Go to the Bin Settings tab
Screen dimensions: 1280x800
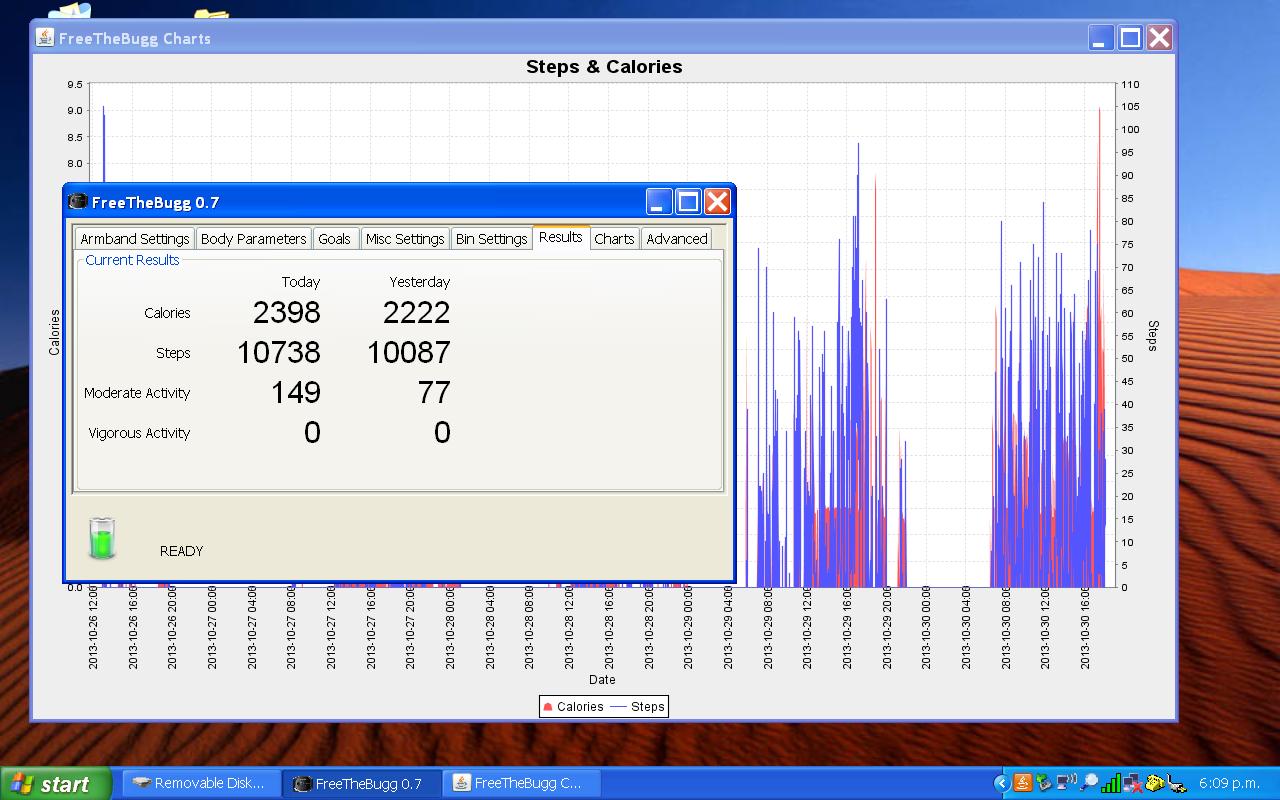point(491,239)
